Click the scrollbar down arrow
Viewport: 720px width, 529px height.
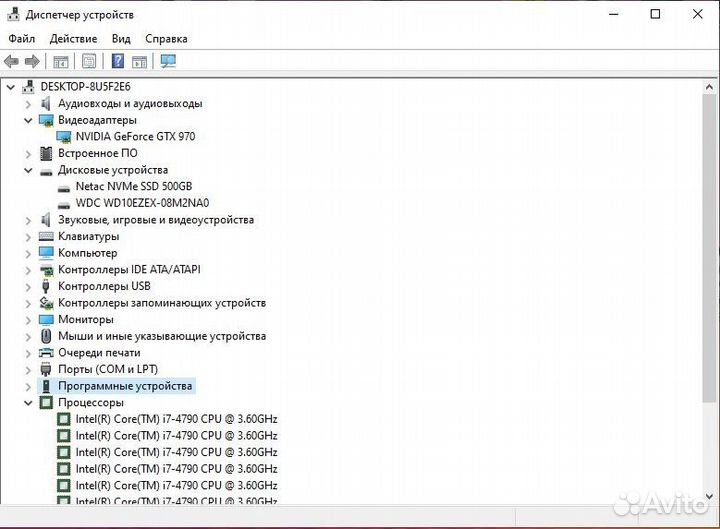tap(709, 497)
